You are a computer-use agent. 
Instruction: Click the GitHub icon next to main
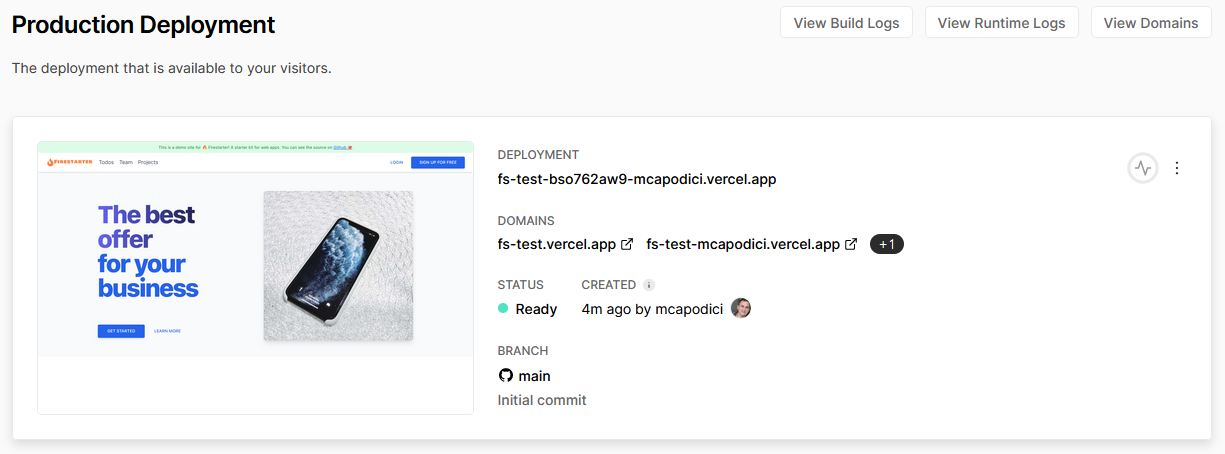pyautogui.click(x=505, y=376)
